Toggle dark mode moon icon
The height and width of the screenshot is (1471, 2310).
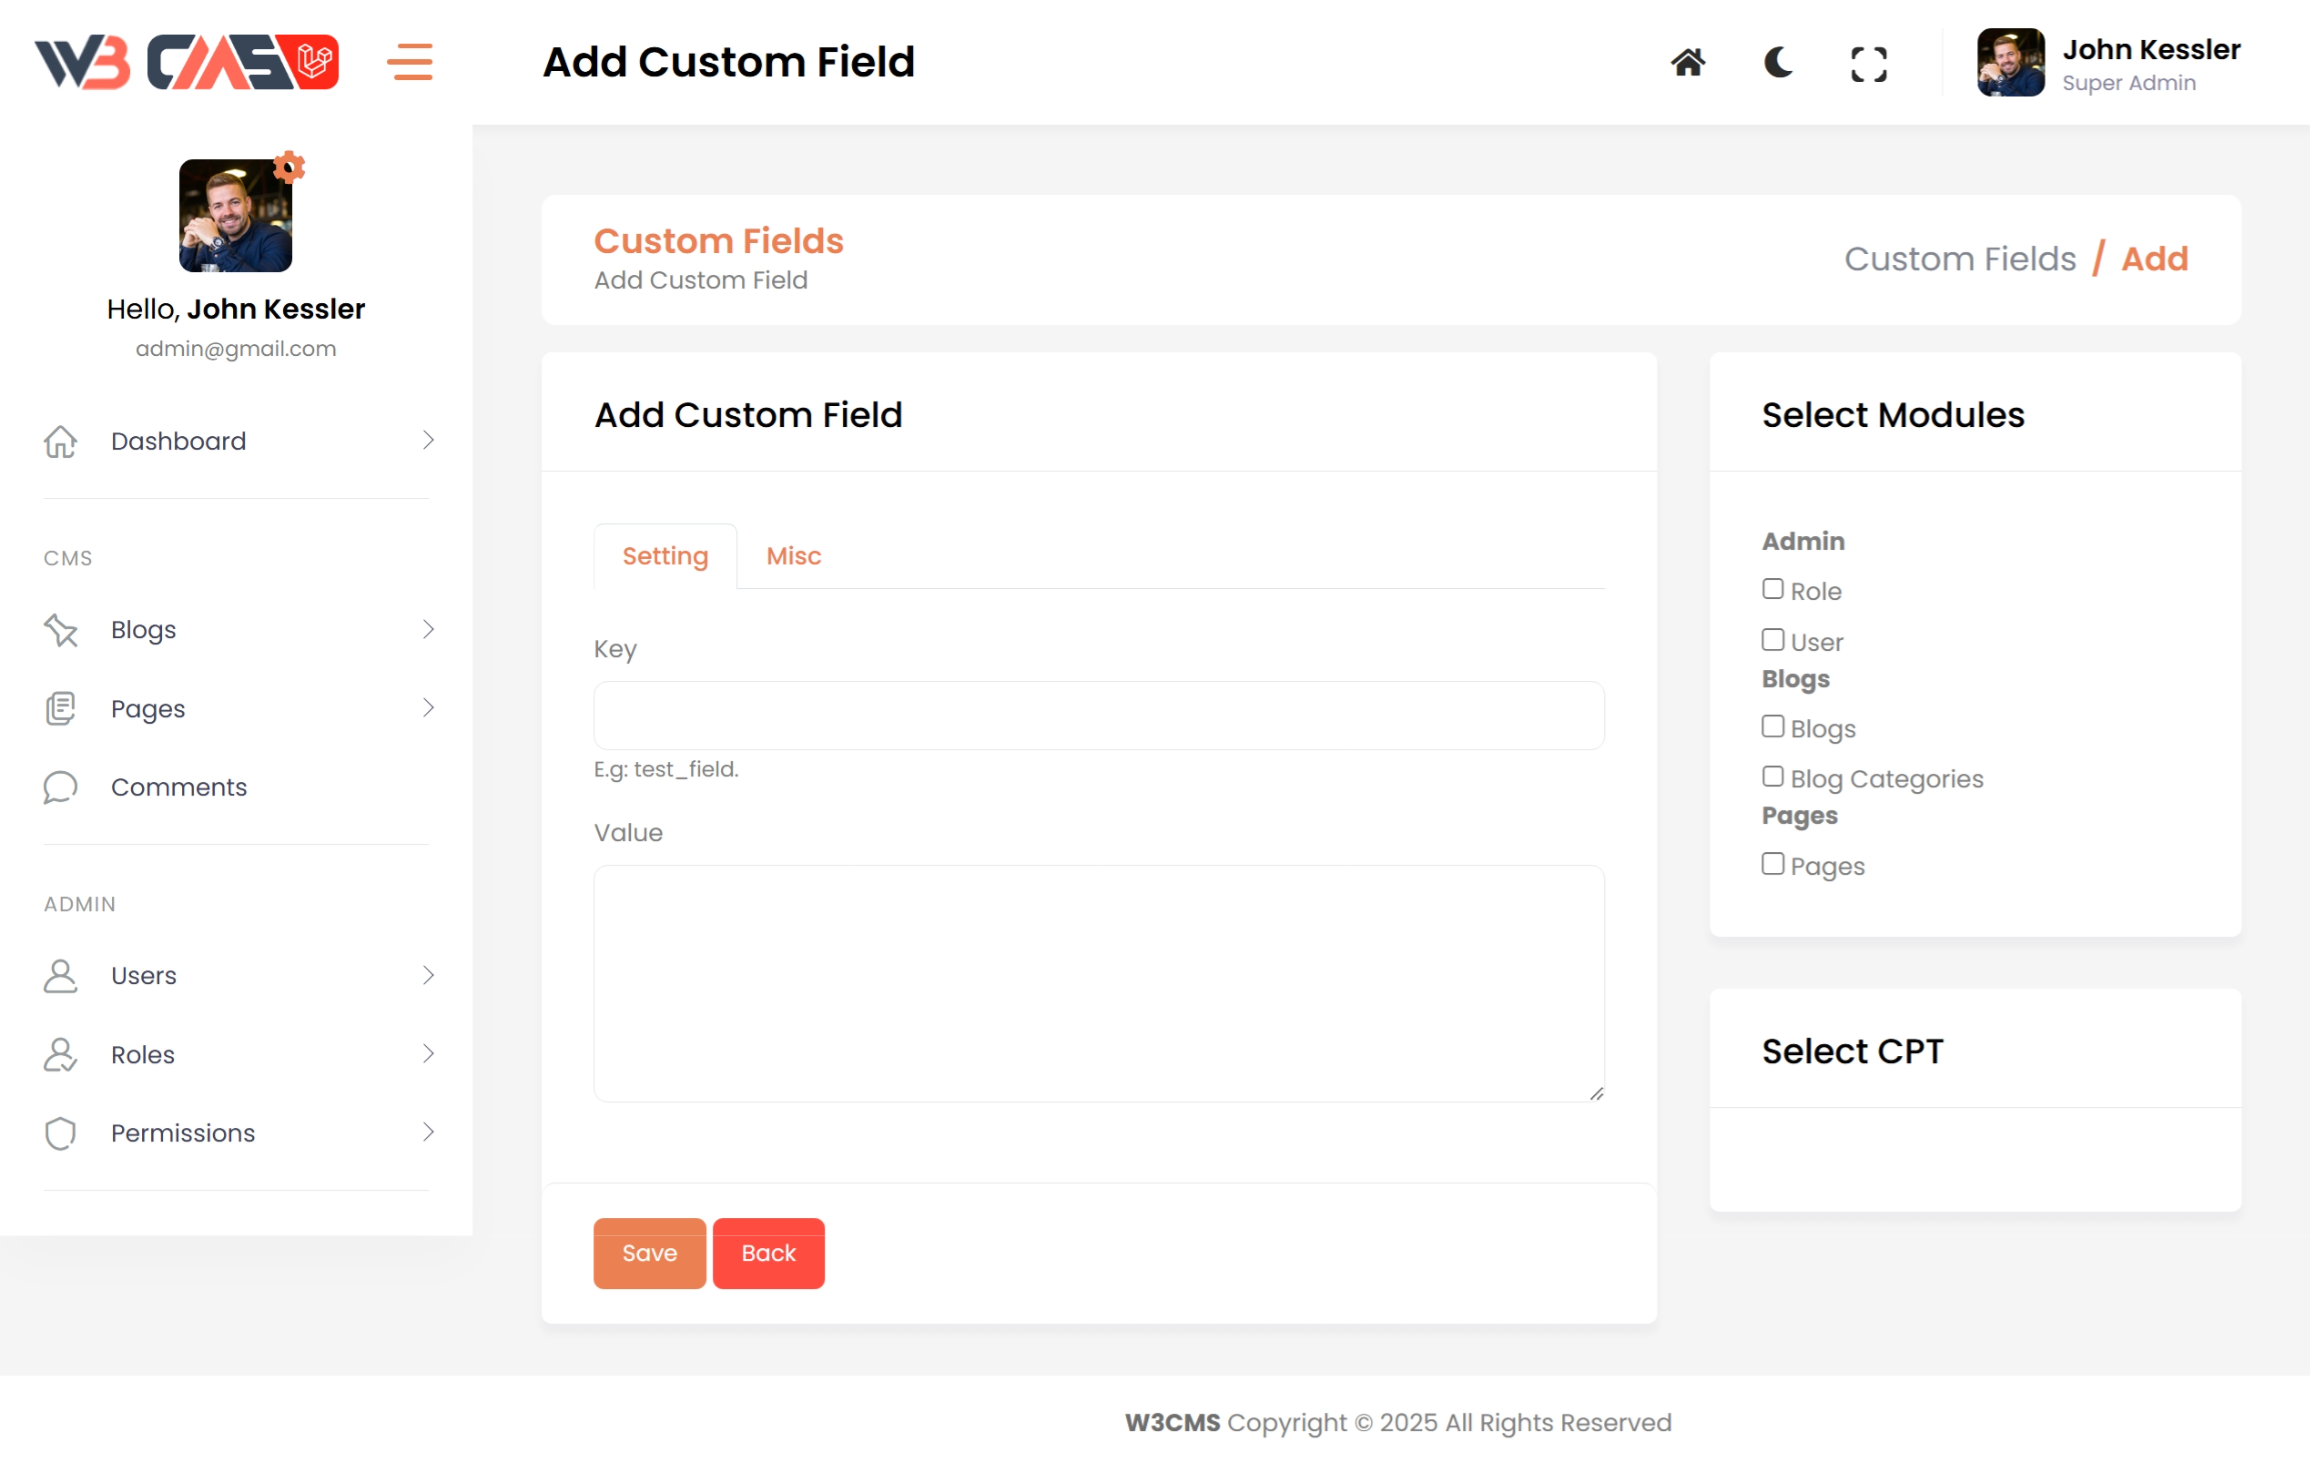tap(1777, 63)
